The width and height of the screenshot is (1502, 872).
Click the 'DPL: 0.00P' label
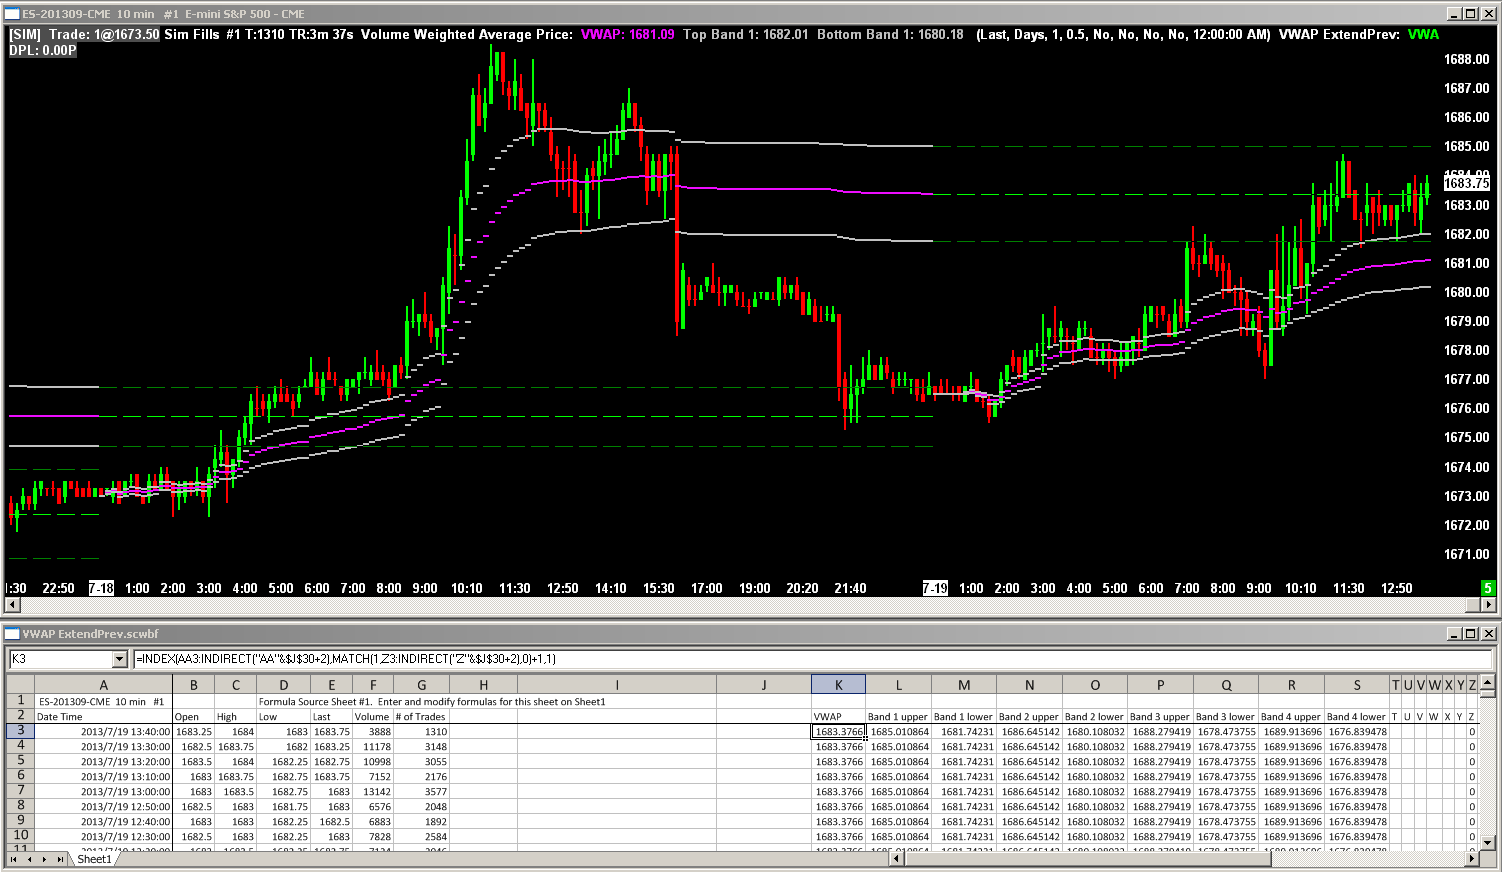point(43,50)
